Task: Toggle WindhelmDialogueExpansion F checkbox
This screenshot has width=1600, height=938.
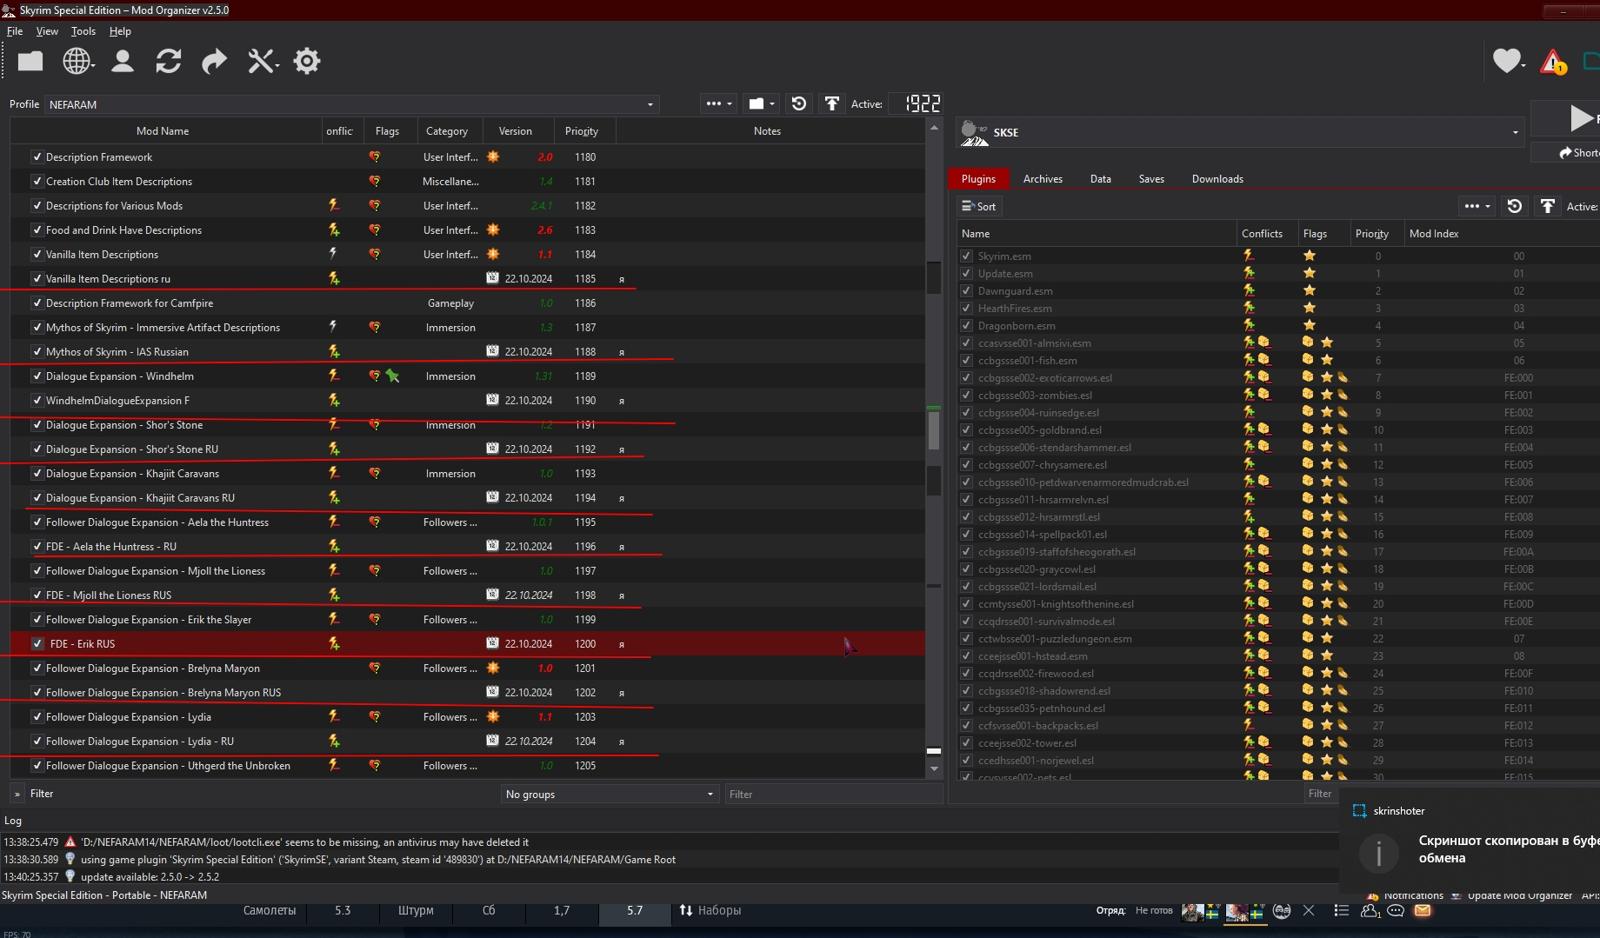Action: [37, 400]
